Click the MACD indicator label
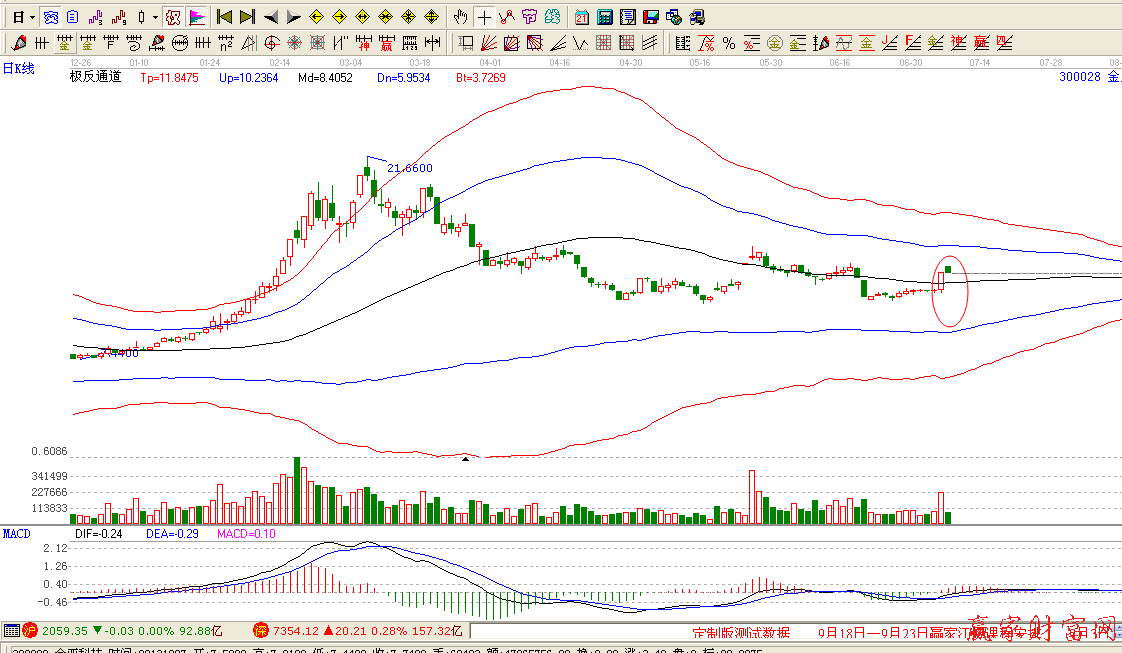Viewport: 1122px width, 653px height. pos(16,534)
